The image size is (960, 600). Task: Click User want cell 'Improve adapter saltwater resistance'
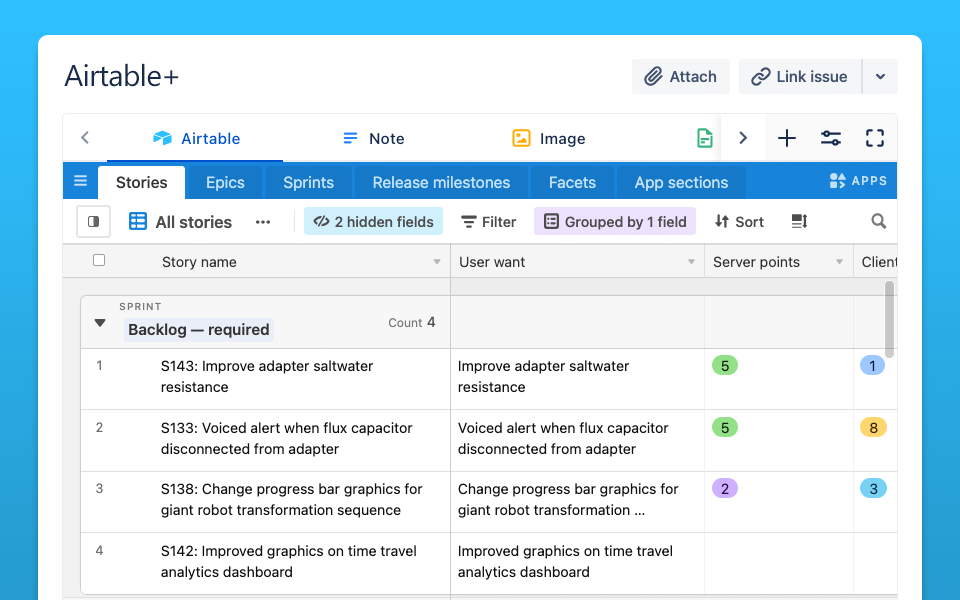click(577, 380)
